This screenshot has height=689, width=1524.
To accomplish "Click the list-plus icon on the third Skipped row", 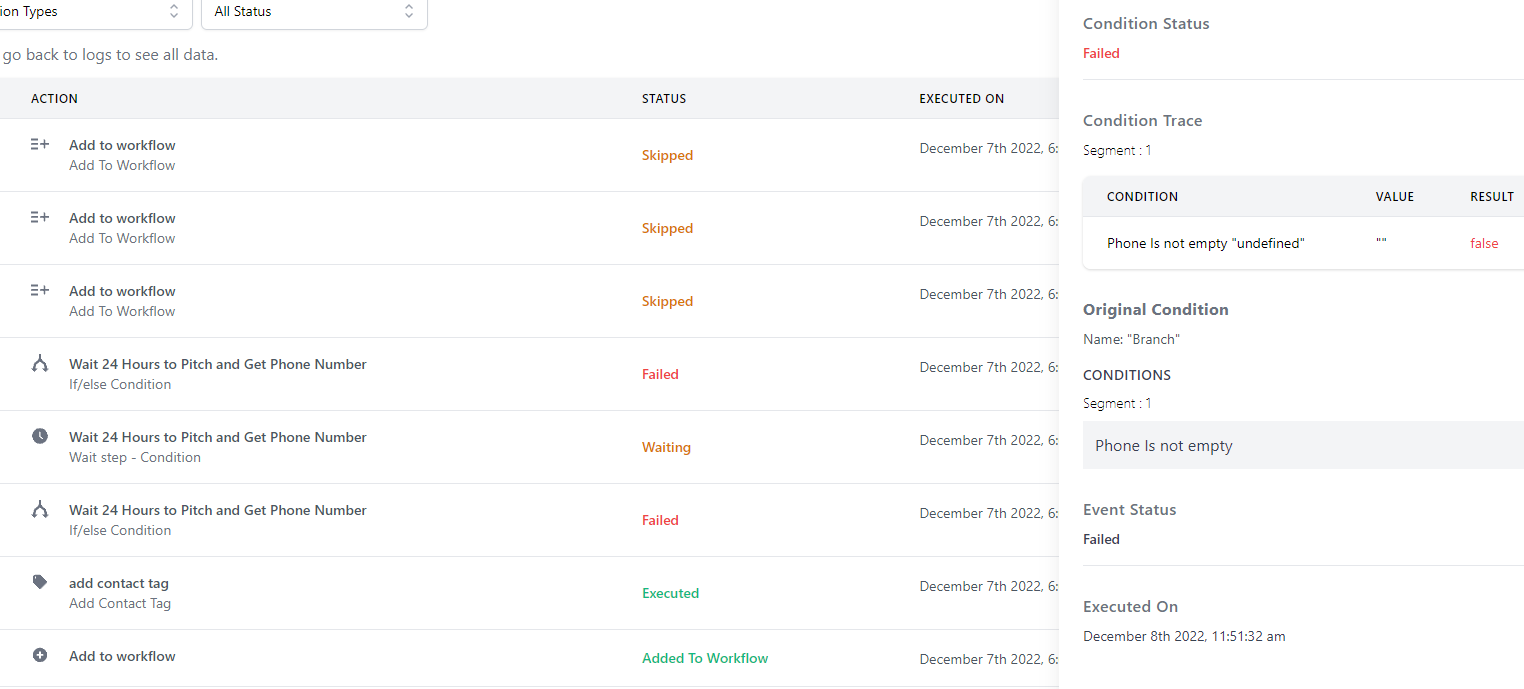I will coord(40,291).
